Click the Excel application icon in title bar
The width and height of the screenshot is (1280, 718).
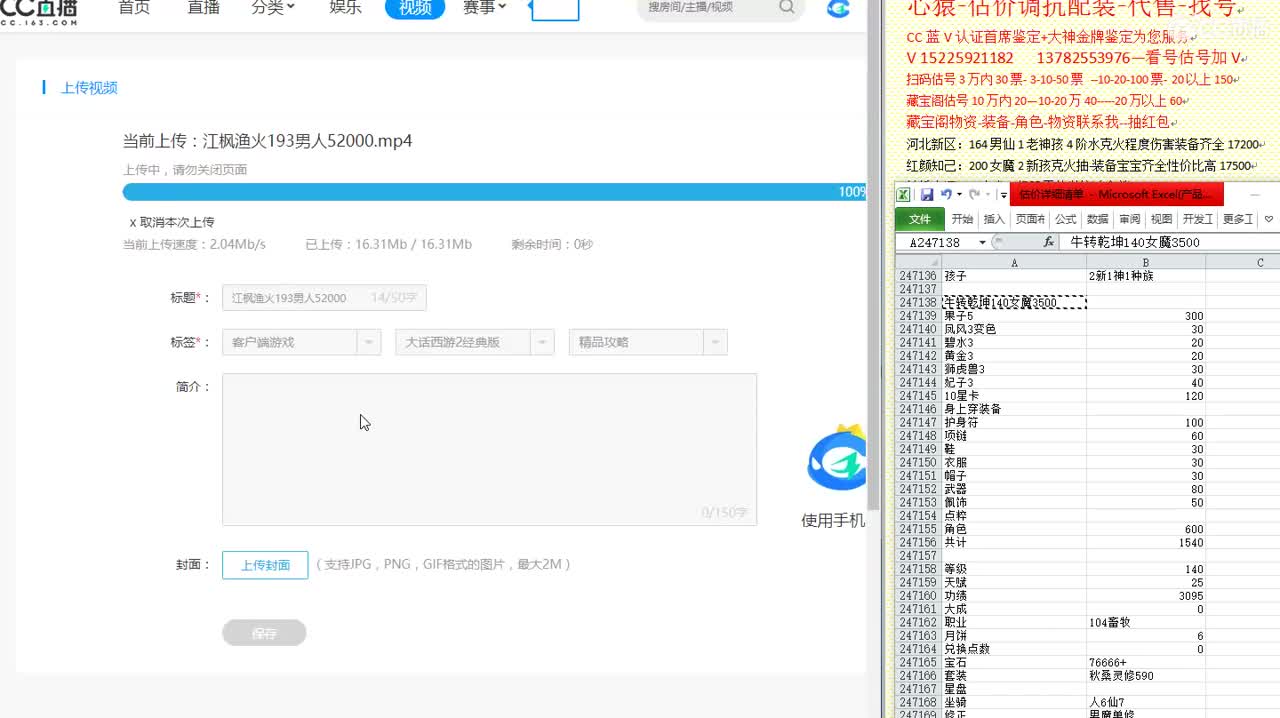[x=903, y=195]
